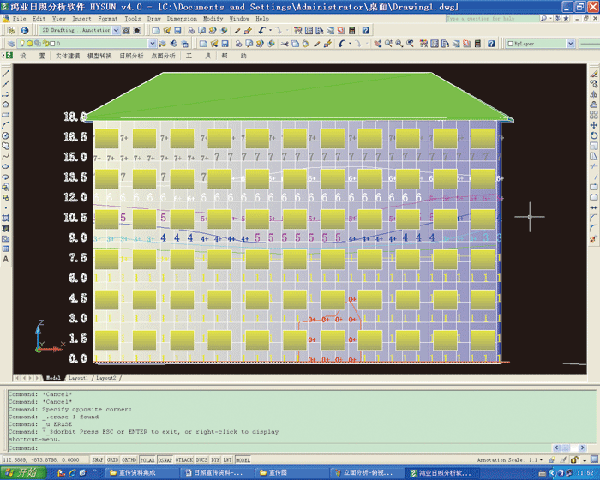Pick the Rectangle draw tool
600x480 pixels.
[5, 114]
